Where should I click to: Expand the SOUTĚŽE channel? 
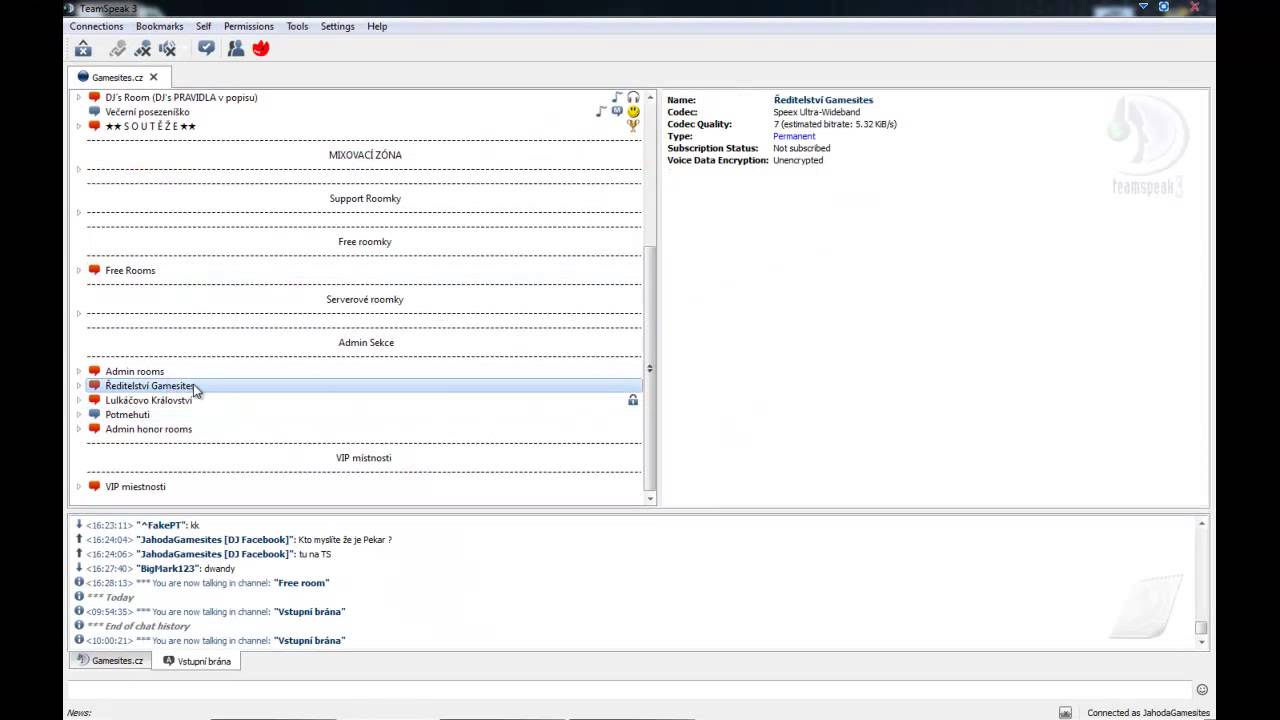[79, 126]
